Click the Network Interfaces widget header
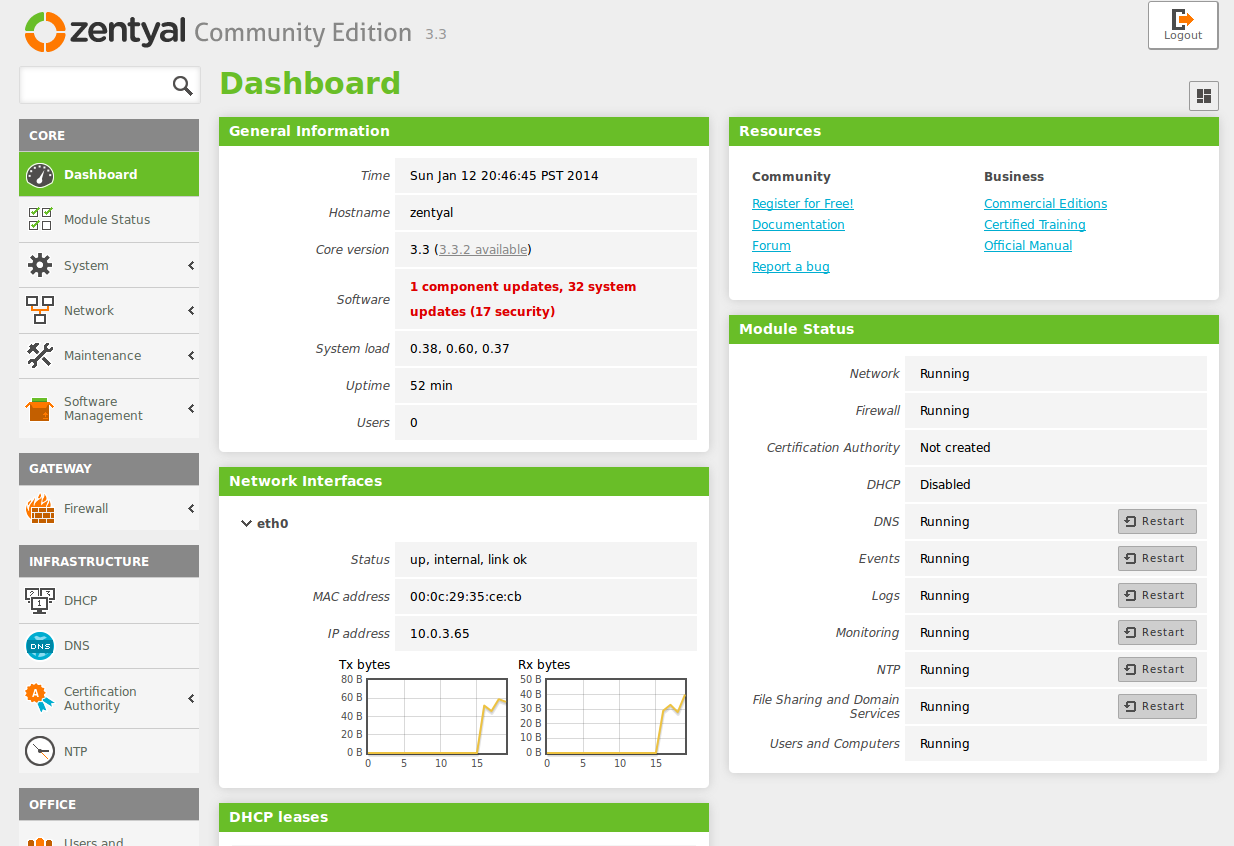Screen dimensions: 1234x846 pyautogui.click(x=464, y=481)
